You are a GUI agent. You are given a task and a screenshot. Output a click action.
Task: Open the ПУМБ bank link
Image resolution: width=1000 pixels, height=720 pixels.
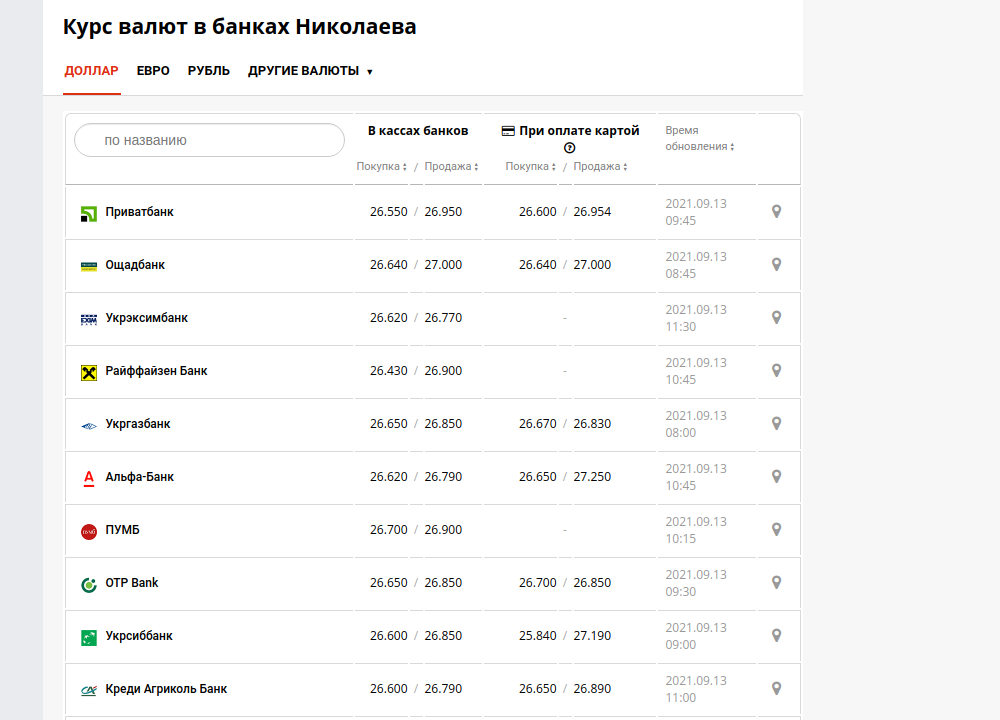122,529
